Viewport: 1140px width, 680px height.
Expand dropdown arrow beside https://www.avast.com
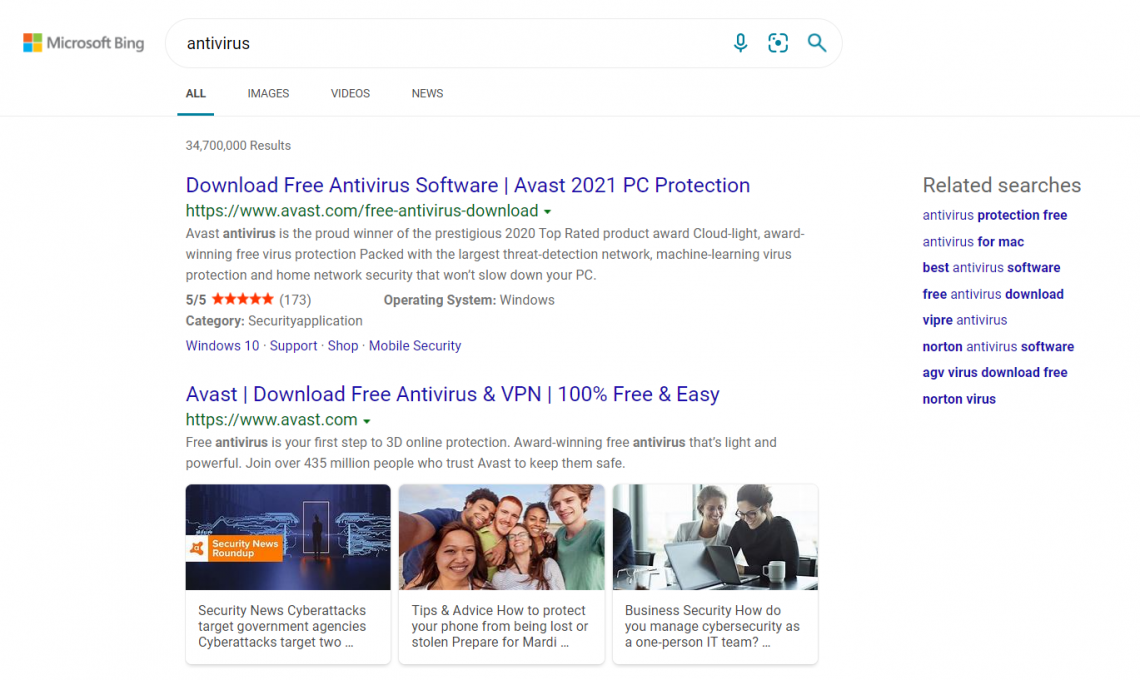pyautogui.click(x=367, y=421)
